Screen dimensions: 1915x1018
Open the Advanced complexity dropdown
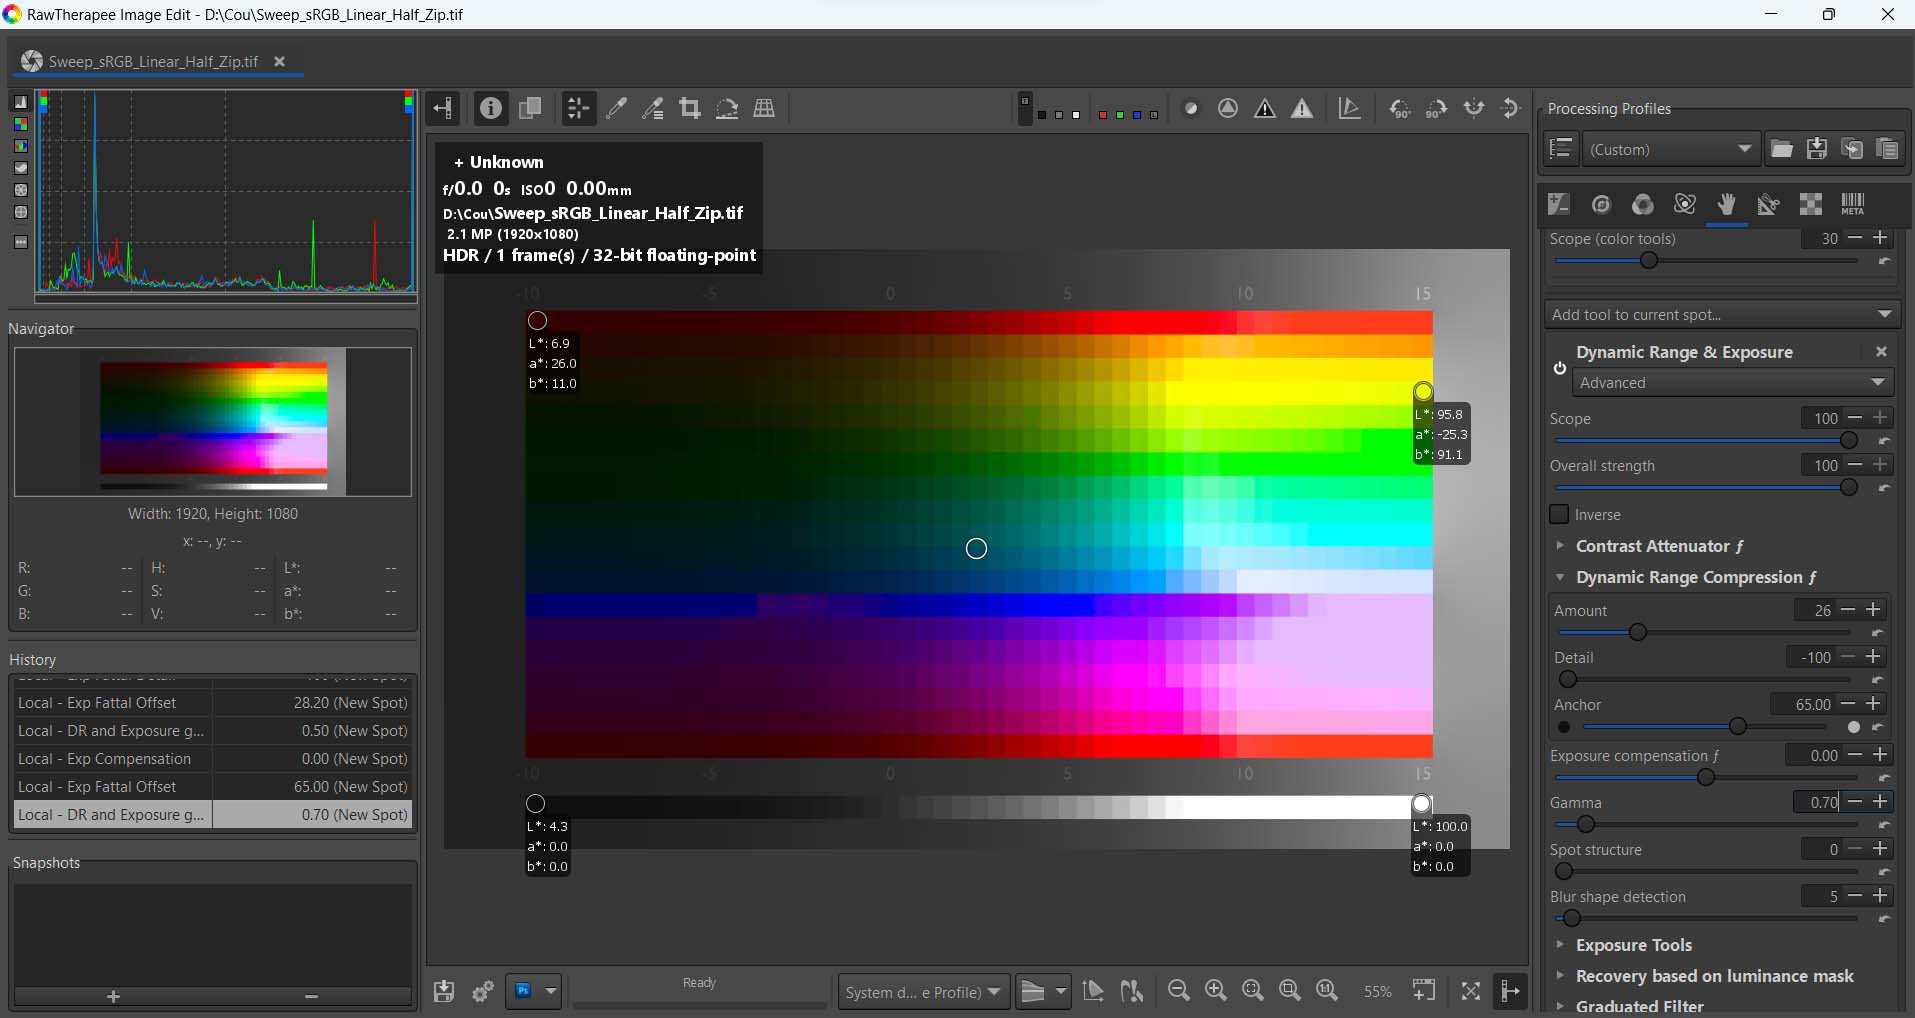(1731, 383)
